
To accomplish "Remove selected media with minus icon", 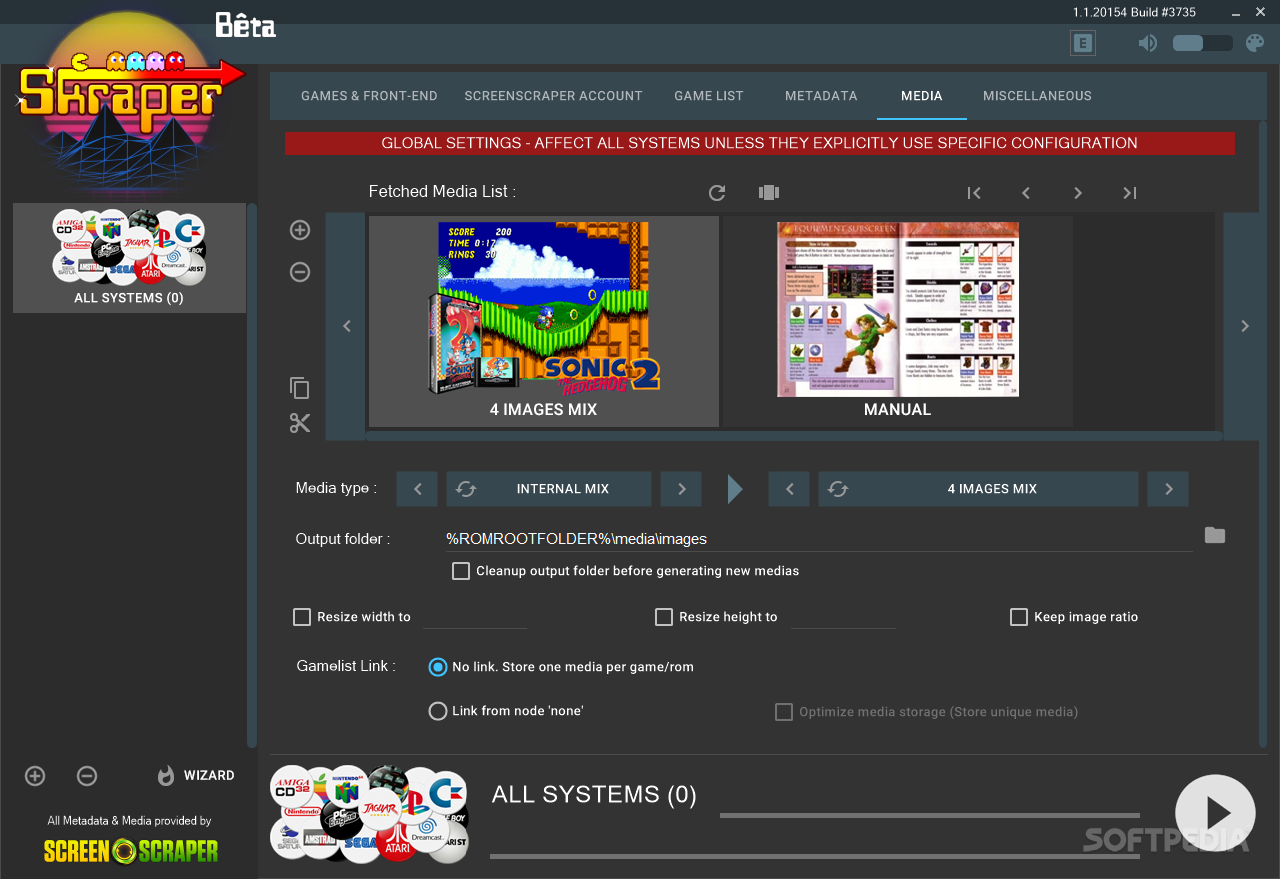I will click(x=300, y=272).
